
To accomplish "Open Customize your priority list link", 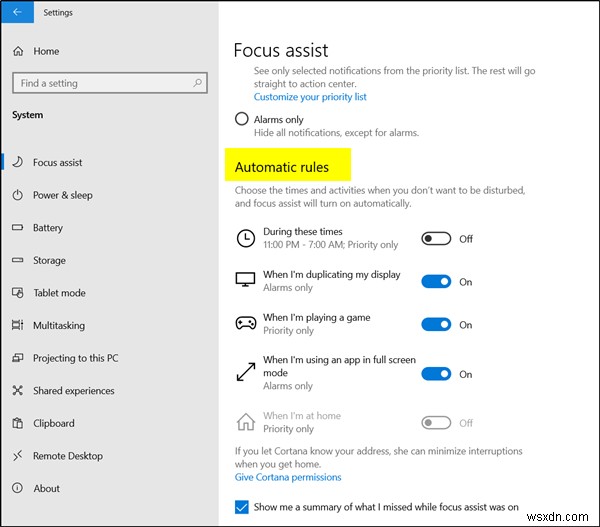I will tap(310, 97).
